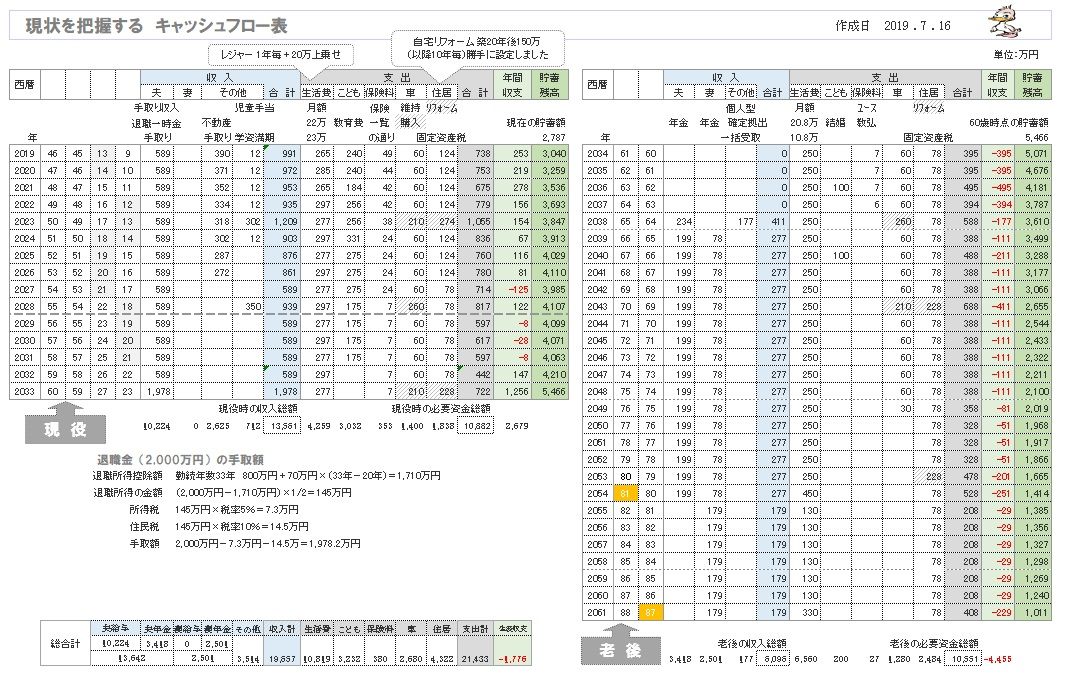The height and width of the screenshot is (677, 1067).
Task: Select the orange-highlighted 87 cell
Action: click(x=650, y=612)
